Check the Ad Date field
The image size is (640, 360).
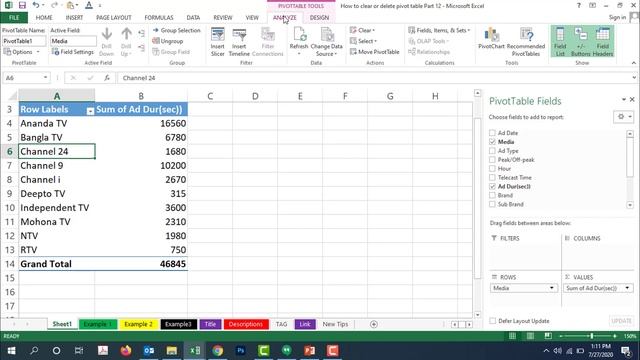492,133
